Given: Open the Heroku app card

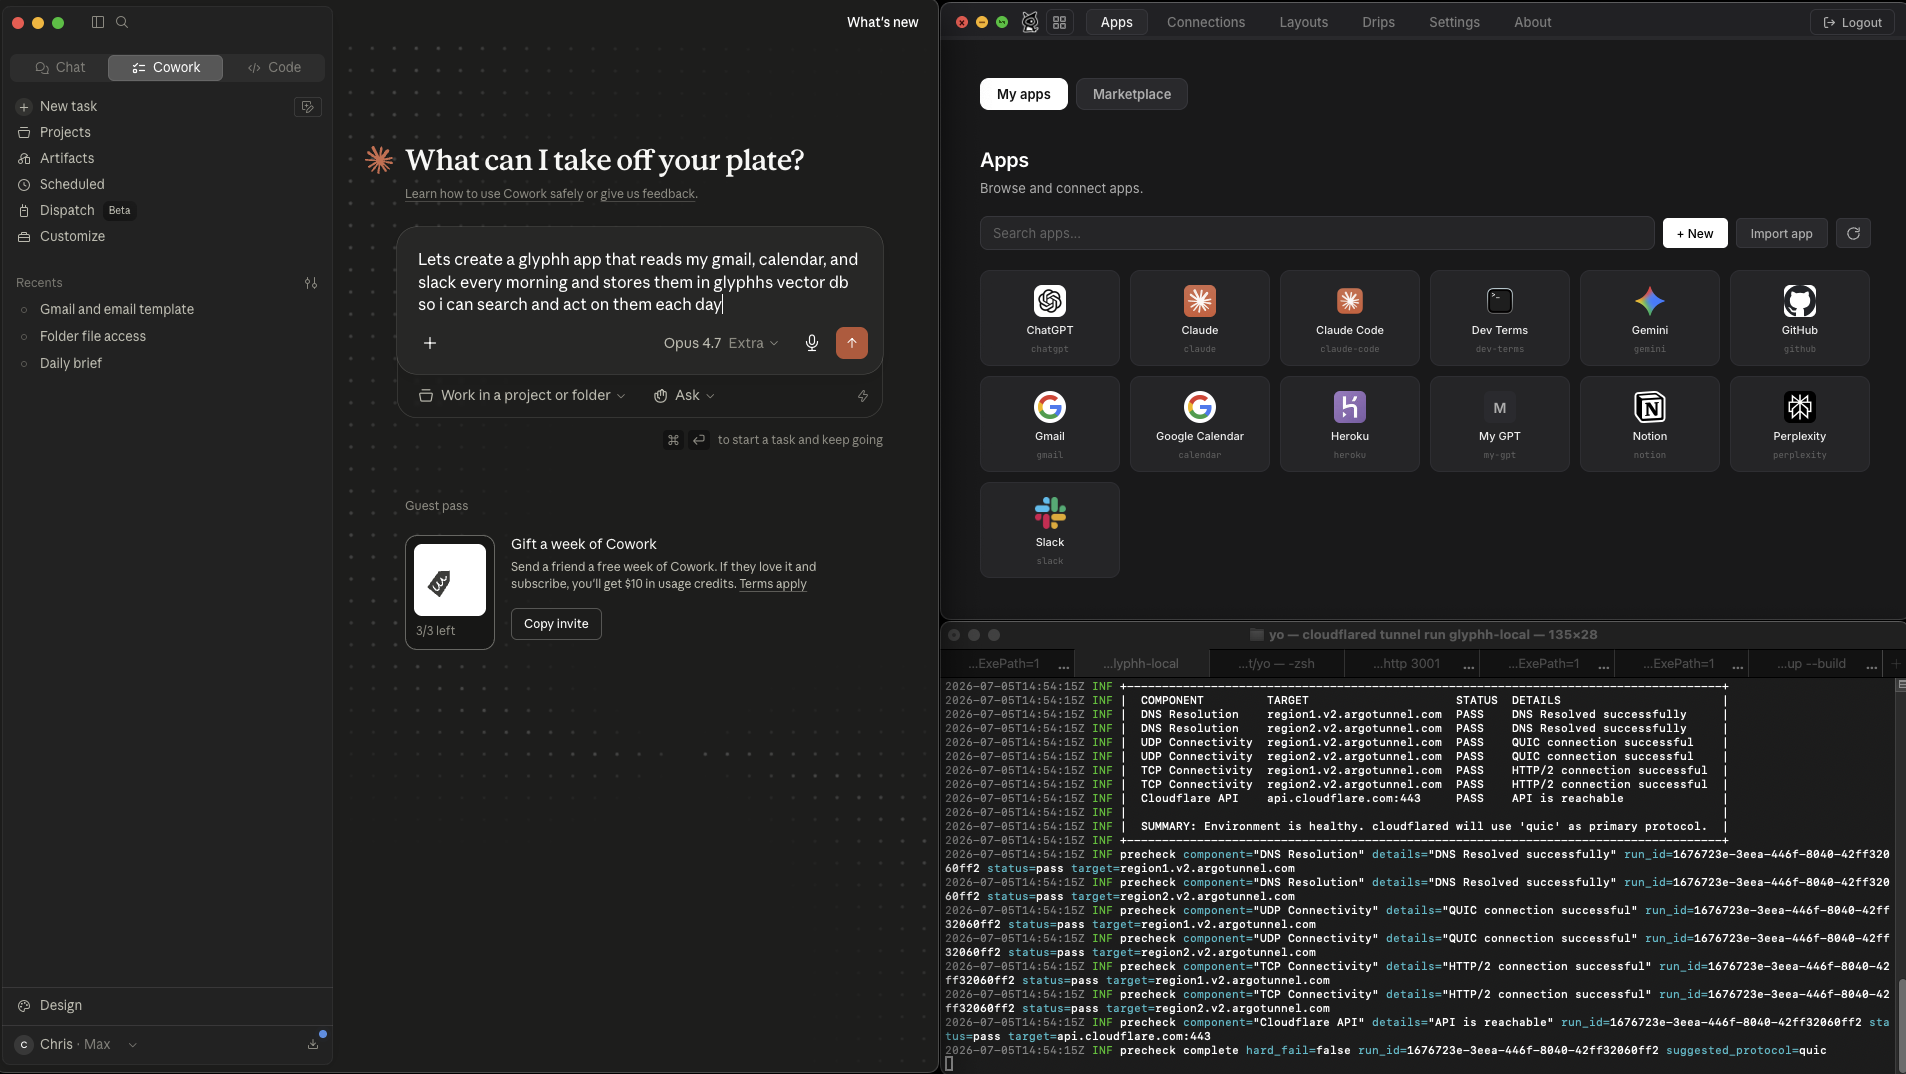Looking at the screenshot, I should point(1350,424).
